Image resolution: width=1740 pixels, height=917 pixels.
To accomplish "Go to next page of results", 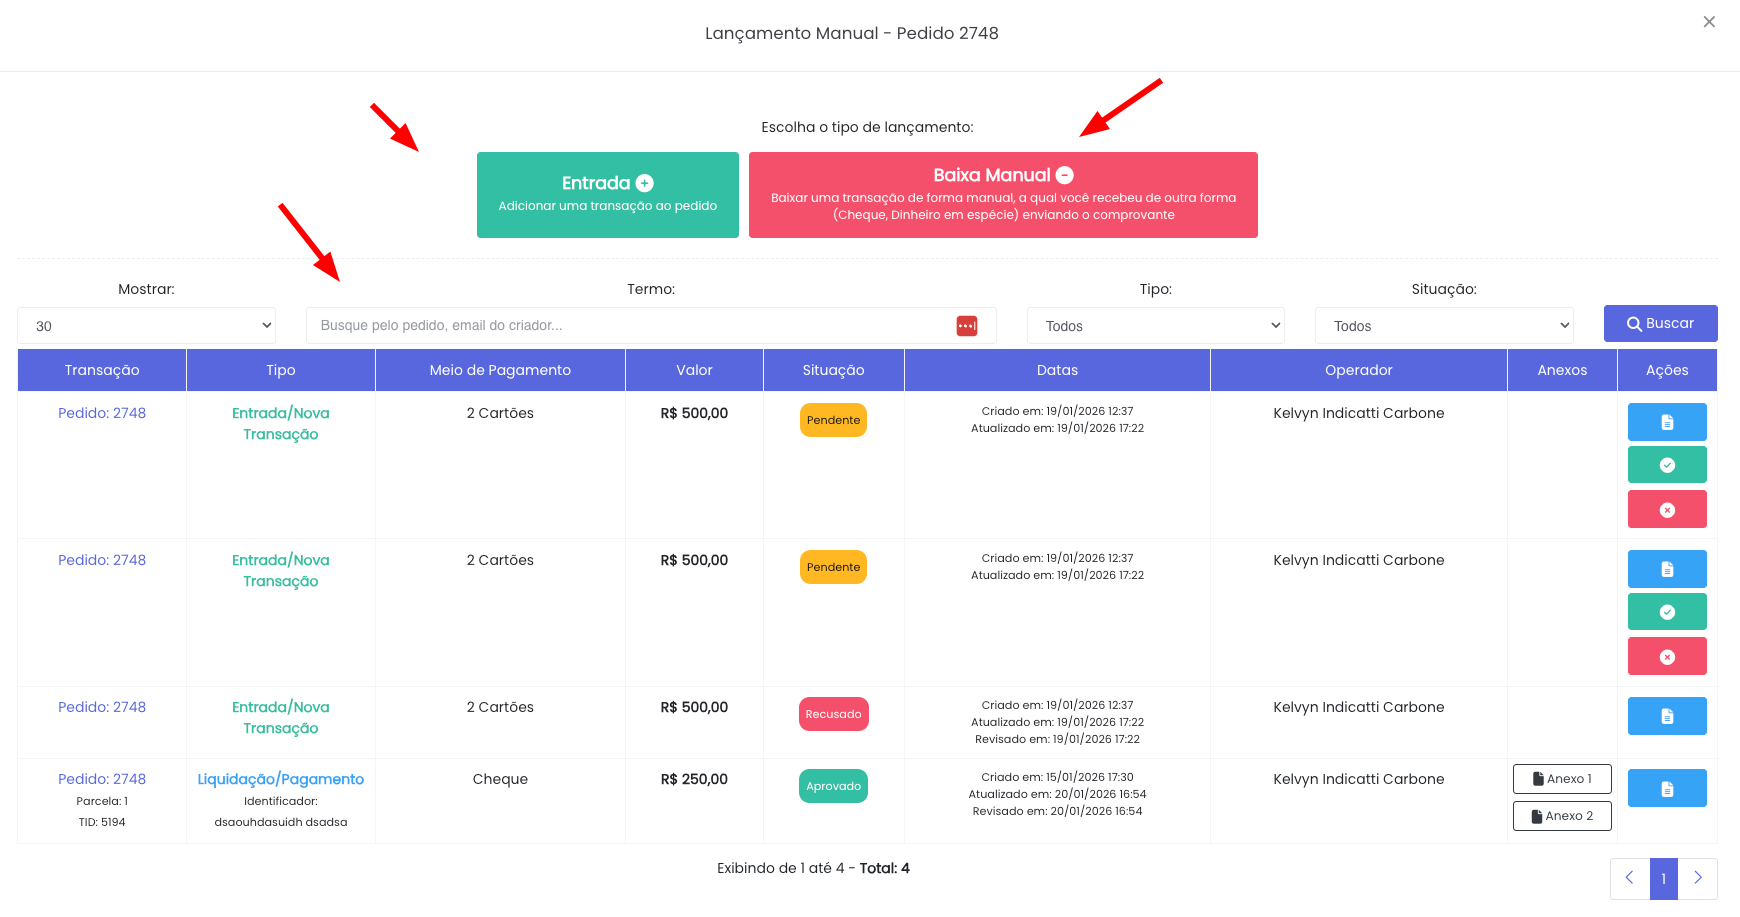I will [1697, 878].
